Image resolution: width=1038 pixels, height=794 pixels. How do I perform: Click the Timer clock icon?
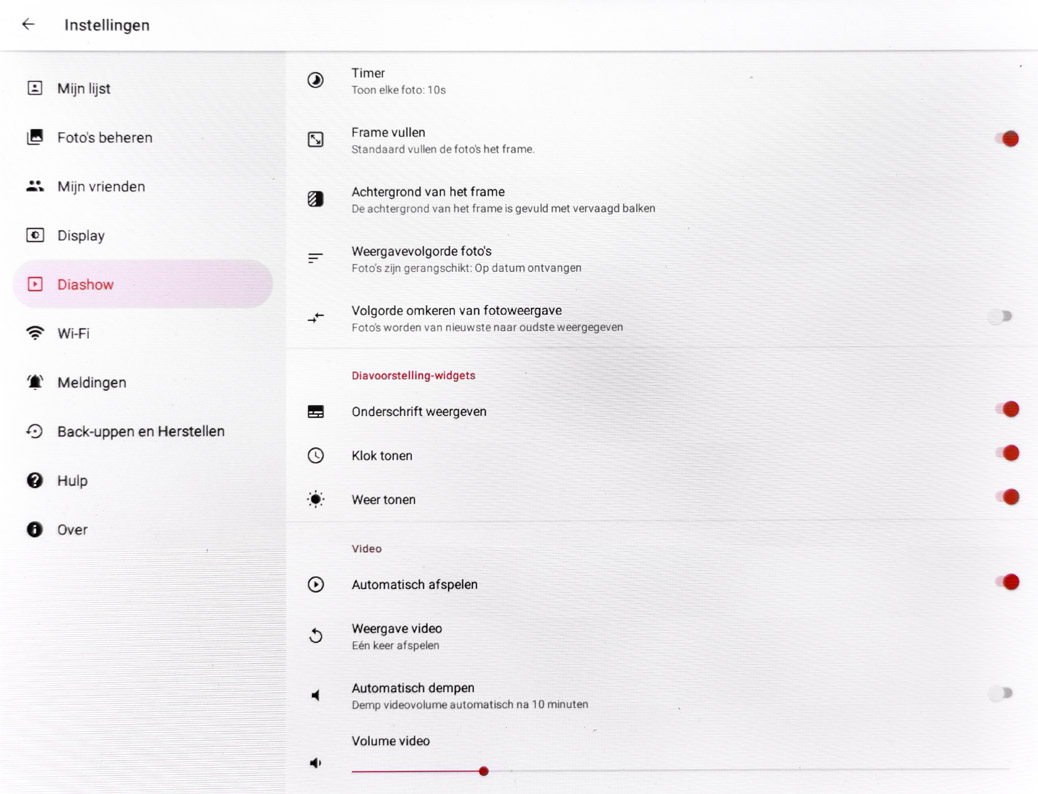[315, 80]
